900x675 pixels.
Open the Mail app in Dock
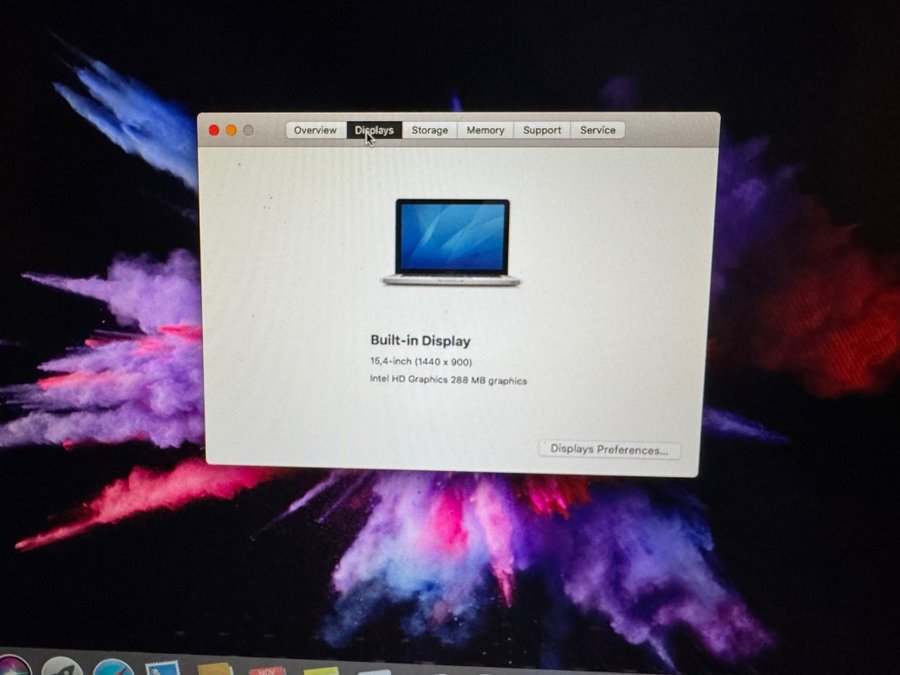tap(162, 668)
